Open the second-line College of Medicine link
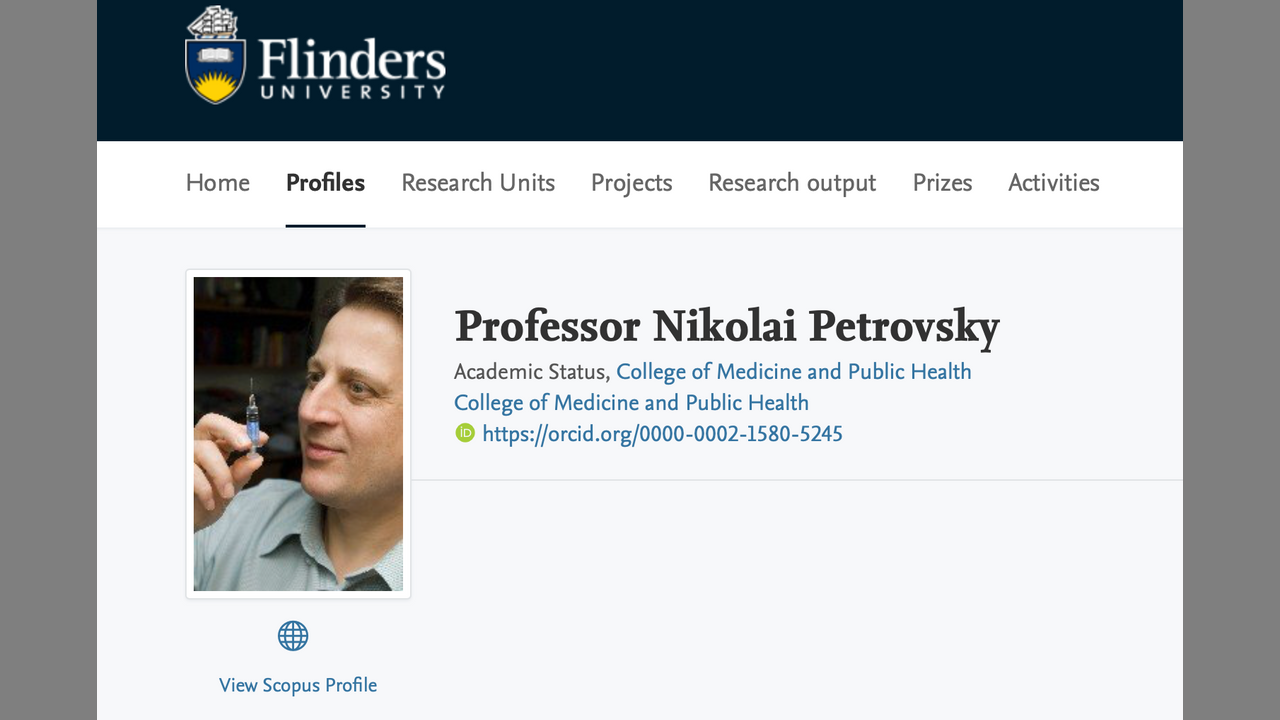This screenshot has width=1280, height=720. pos(631,403)
